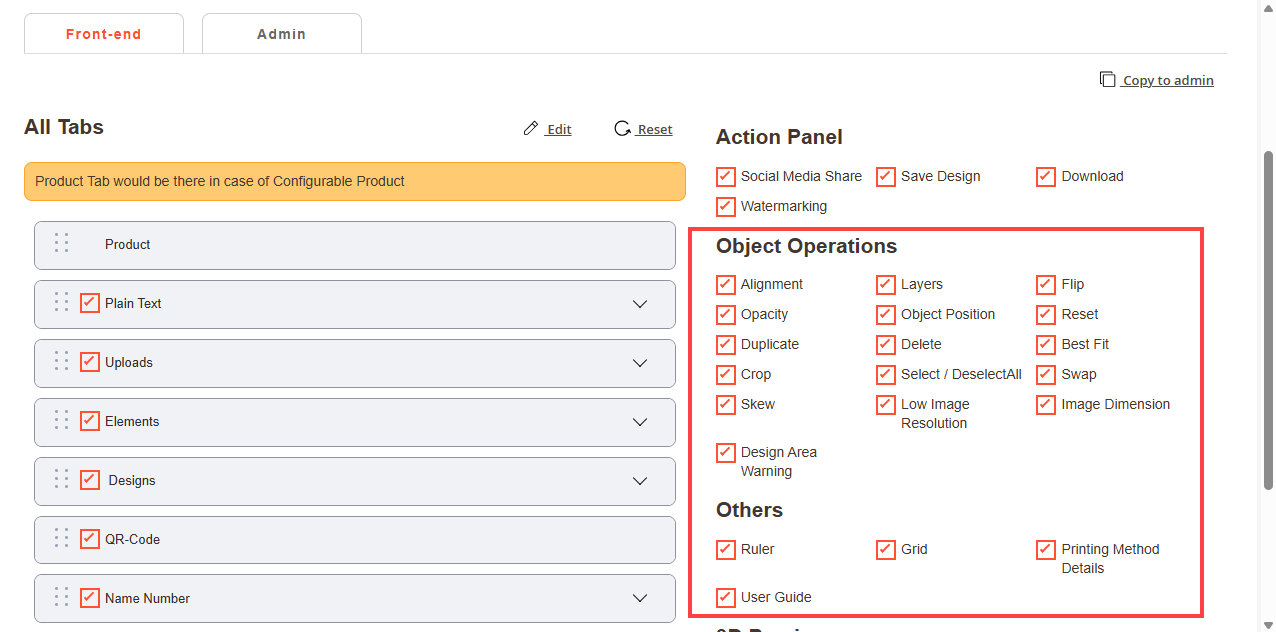
Task: Click the copy icon beside Copy to admin
Action: tap(1107, 79)
